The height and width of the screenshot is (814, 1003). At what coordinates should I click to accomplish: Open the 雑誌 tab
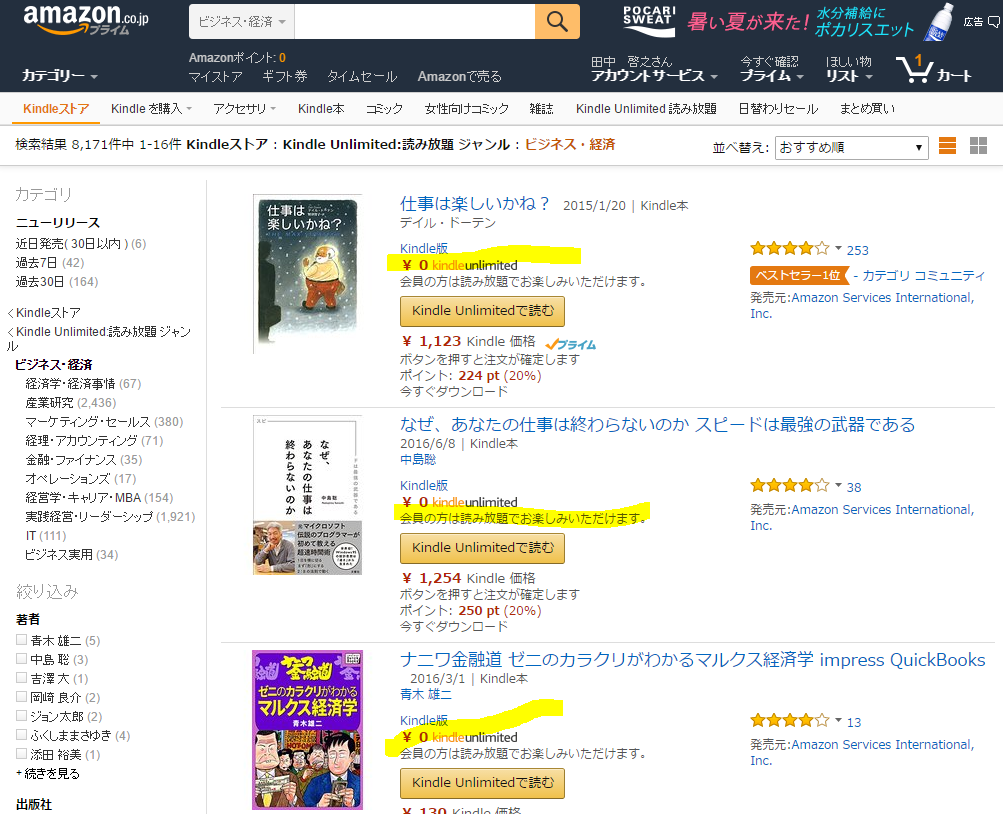(x=541, y=109)
